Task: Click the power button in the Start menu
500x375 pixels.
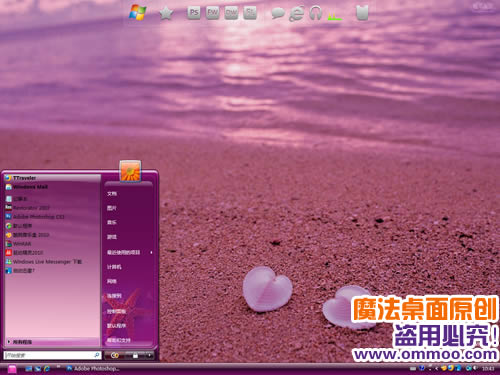Action: 115,356
